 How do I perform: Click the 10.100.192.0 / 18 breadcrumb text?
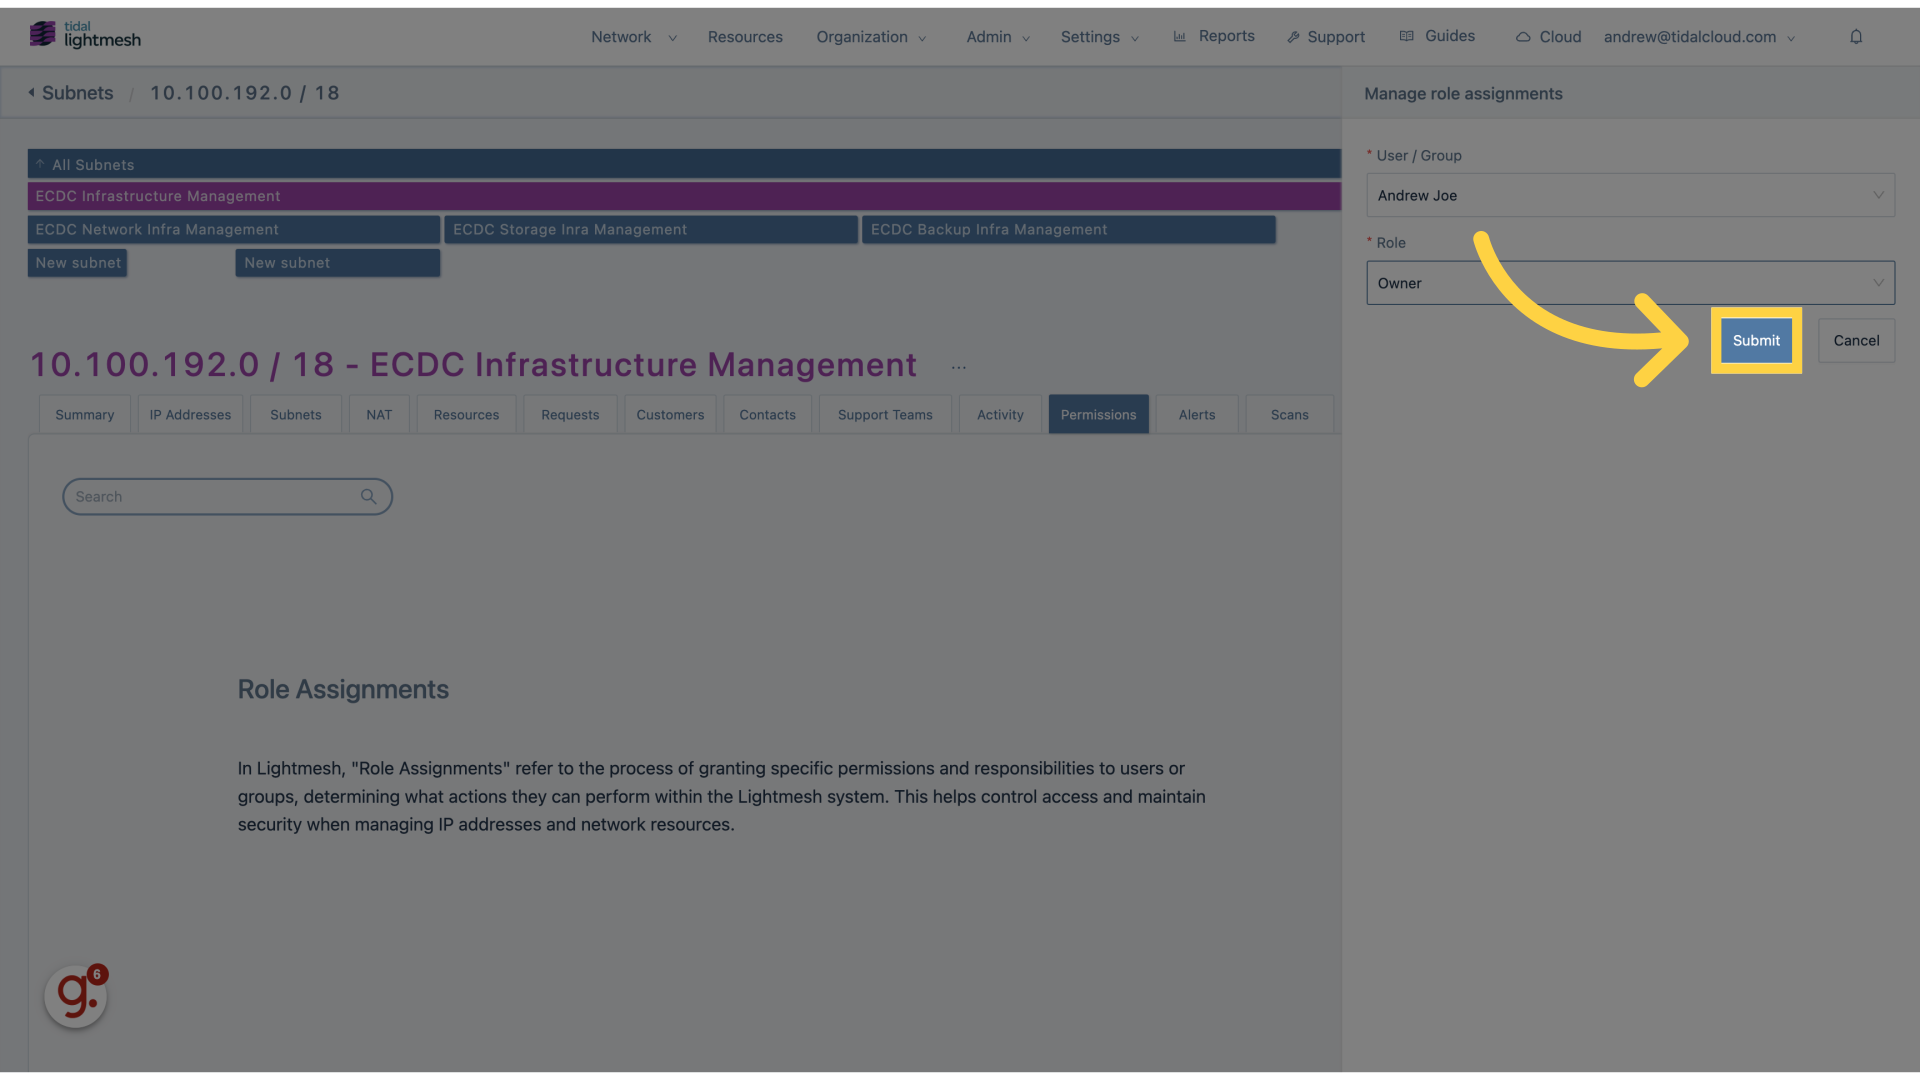tap(245, 93)
